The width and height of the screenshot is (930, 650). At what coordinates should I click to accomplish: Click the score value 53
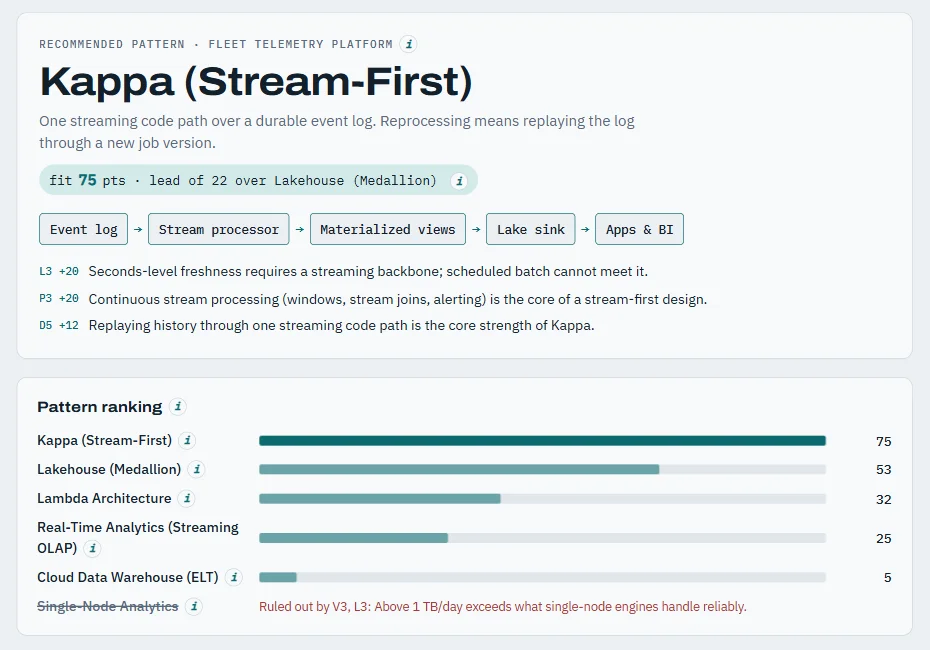coord(883,470)
